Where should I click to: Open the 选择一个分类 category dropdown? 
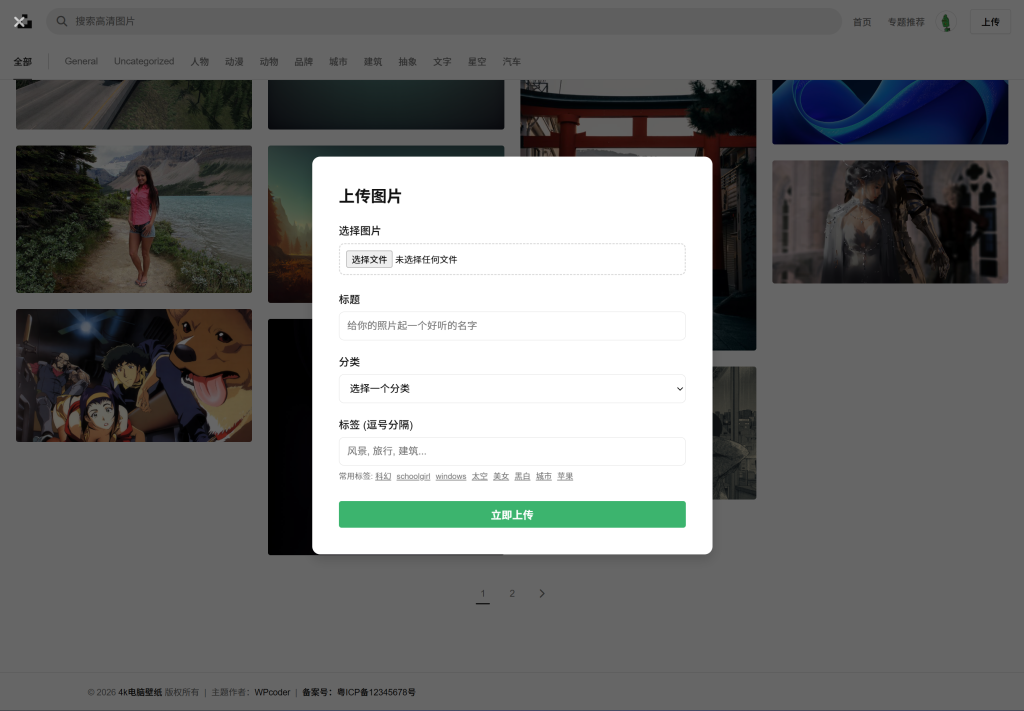pos(511,388)
